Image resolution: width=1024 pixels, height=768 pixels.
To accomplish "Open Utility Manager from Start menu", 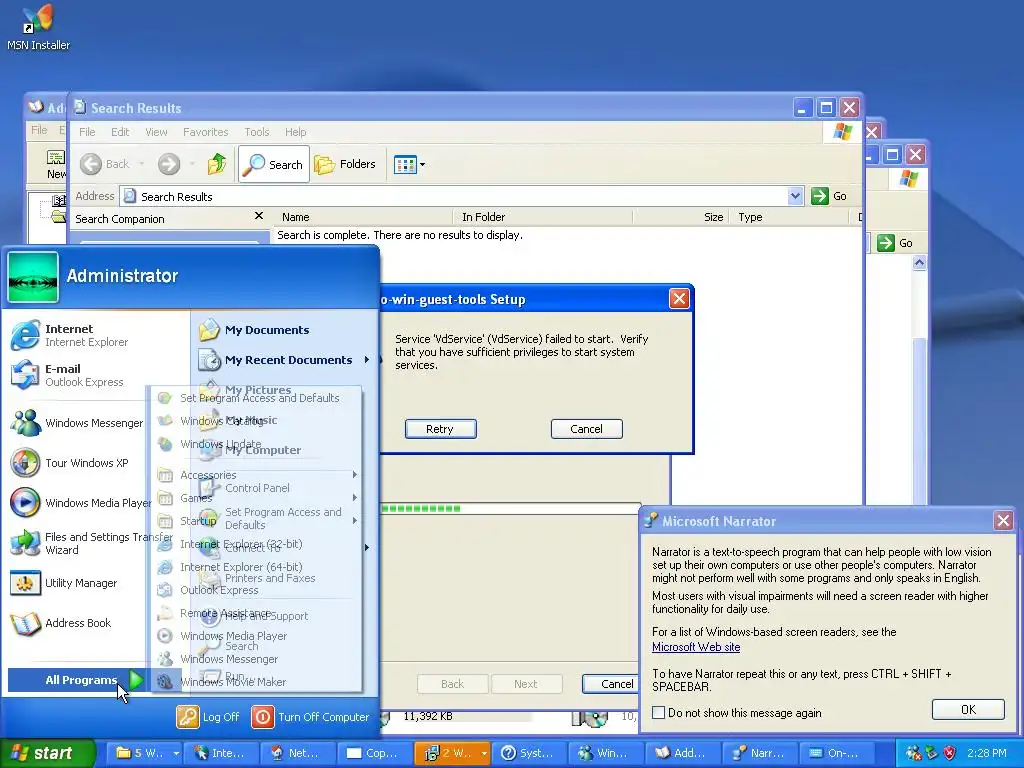I will point(78,583).
